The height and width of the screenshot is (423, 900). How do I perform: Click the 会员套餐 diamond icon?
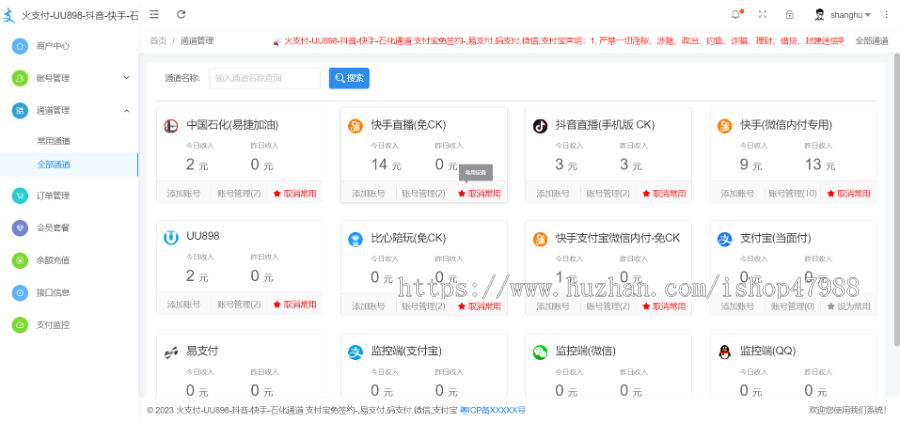click(x=20, y=228)
